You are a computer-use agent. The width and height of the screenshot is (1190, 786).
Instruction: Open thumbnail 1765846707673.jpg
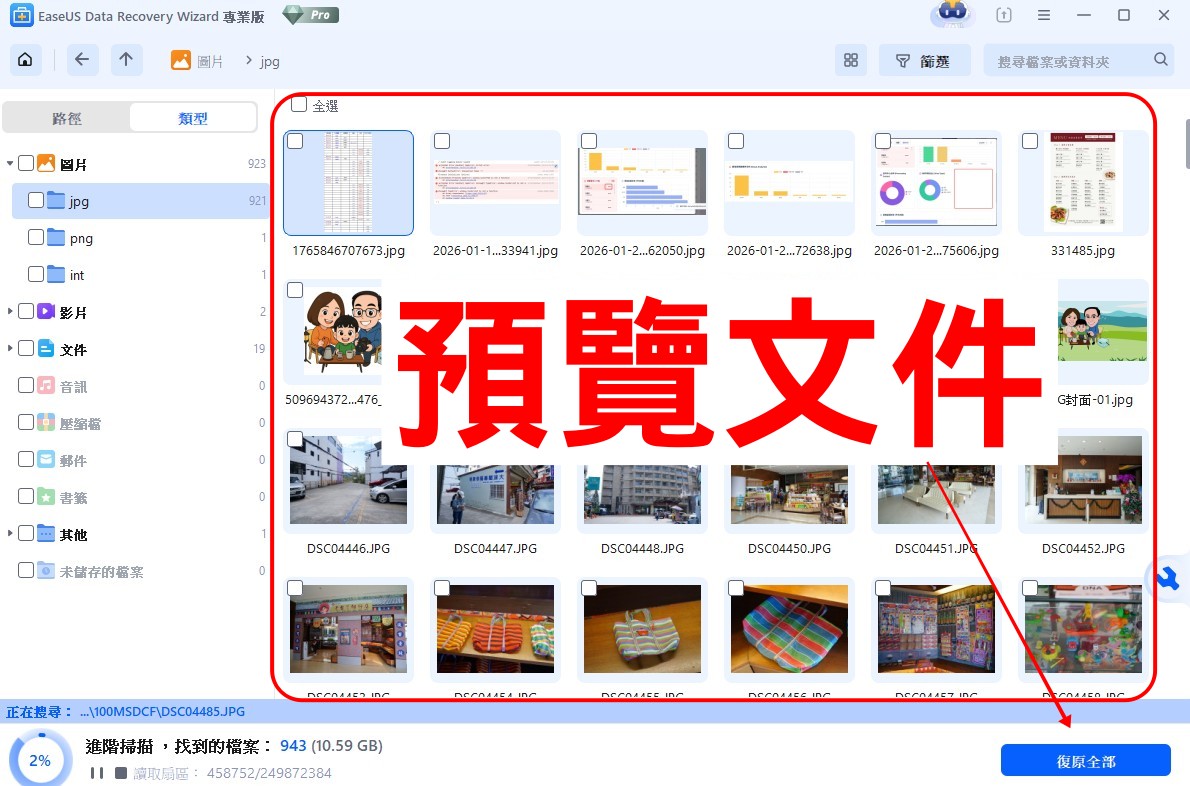point(348,183)
